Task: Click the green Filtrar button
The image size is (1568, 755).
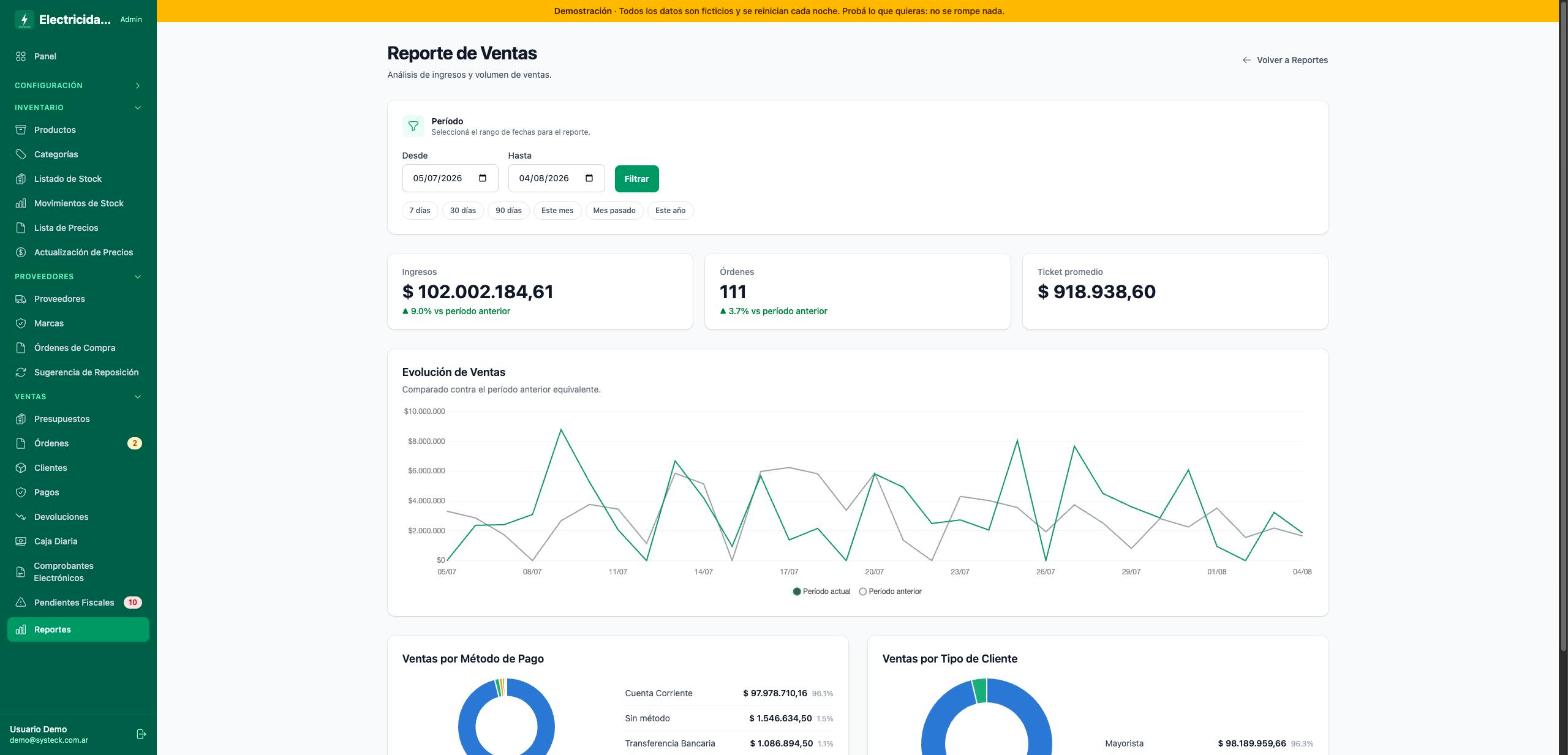Action: tap(637, 179)
